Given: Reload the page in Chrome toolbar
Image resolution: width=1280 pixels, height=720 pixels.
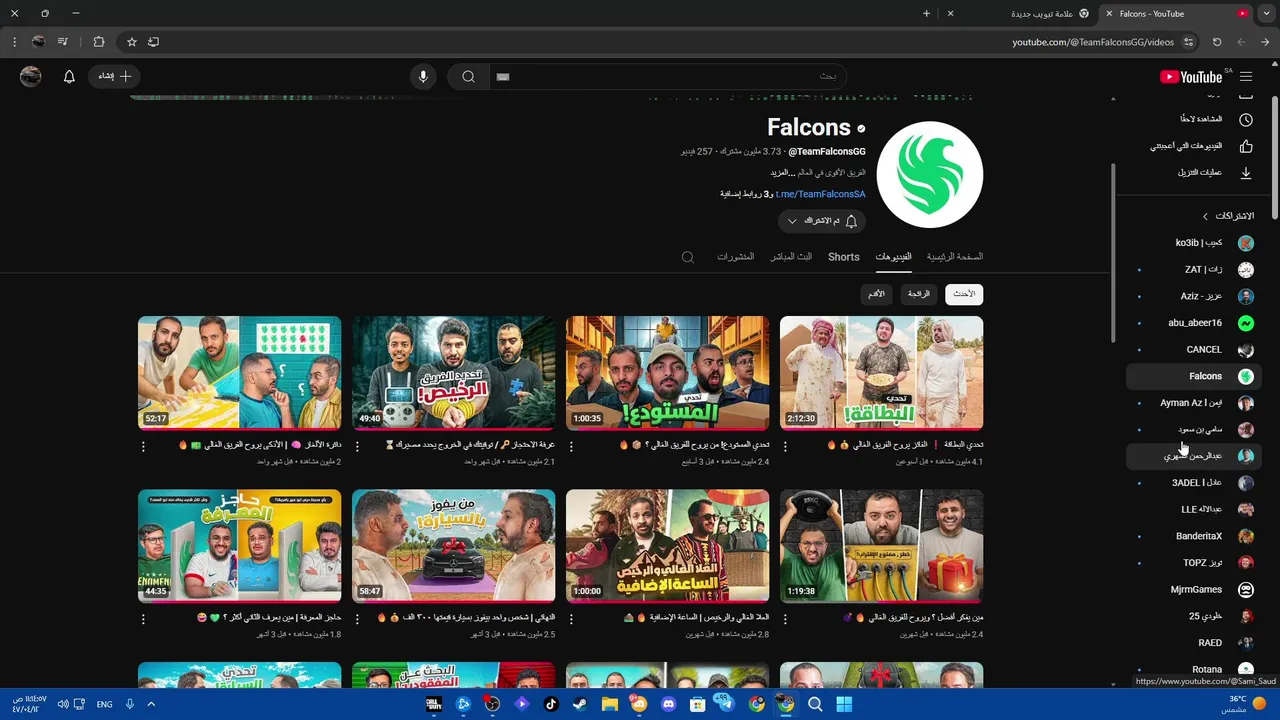Looking at the screenshot, I should pos(1217,42).
